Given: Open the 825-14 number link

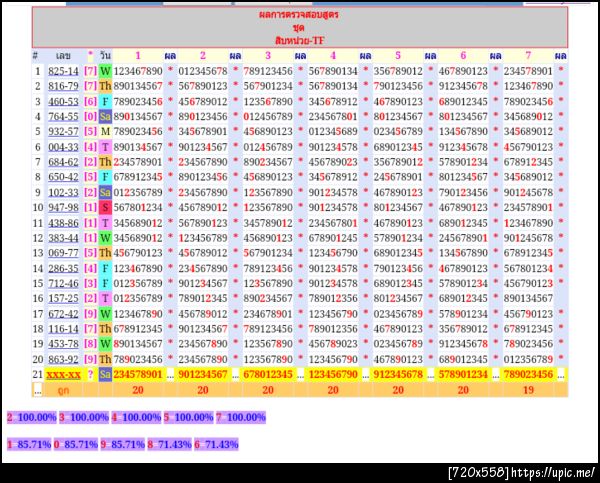Looking at the screenshot, I should tap(63, 71).
